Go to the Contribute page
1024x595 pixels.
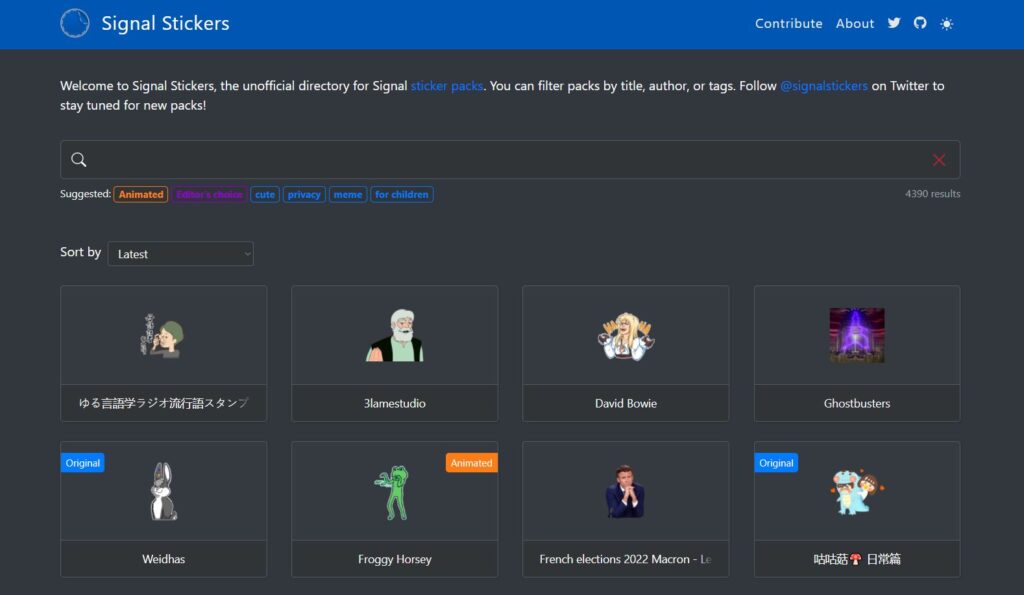pos(788,23)
